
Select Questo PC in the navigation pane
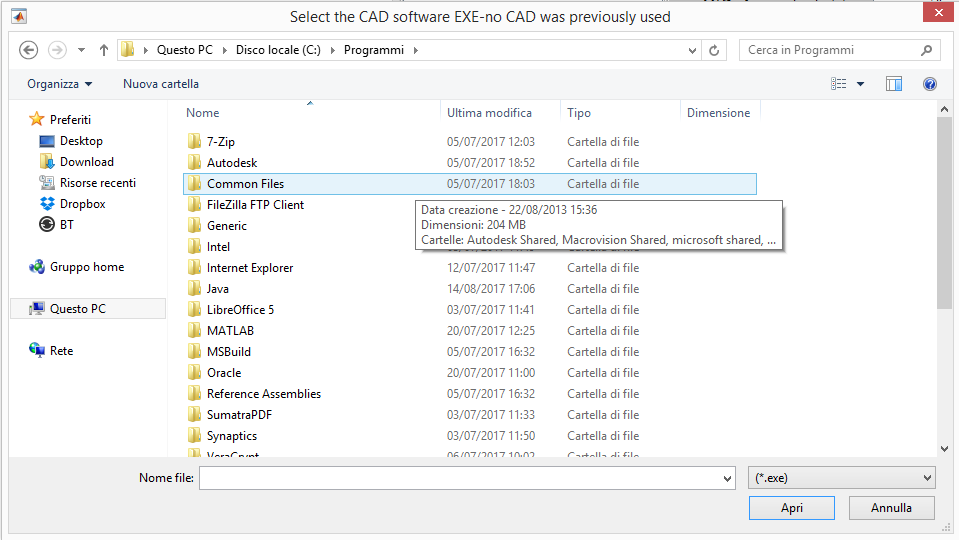pyautogui.click(x=88, y=309)
